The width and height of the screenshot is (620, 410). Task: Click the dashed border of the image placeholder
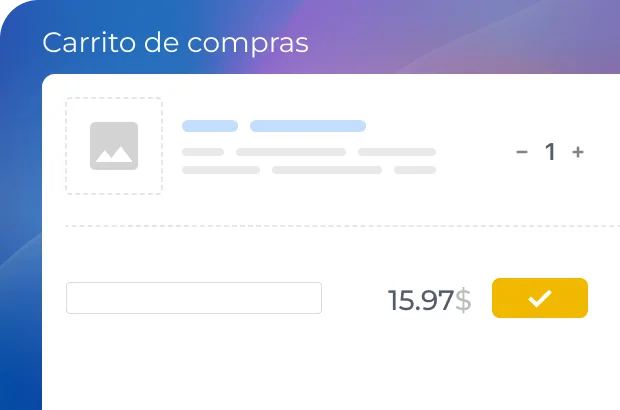click(x=66, y=146)
